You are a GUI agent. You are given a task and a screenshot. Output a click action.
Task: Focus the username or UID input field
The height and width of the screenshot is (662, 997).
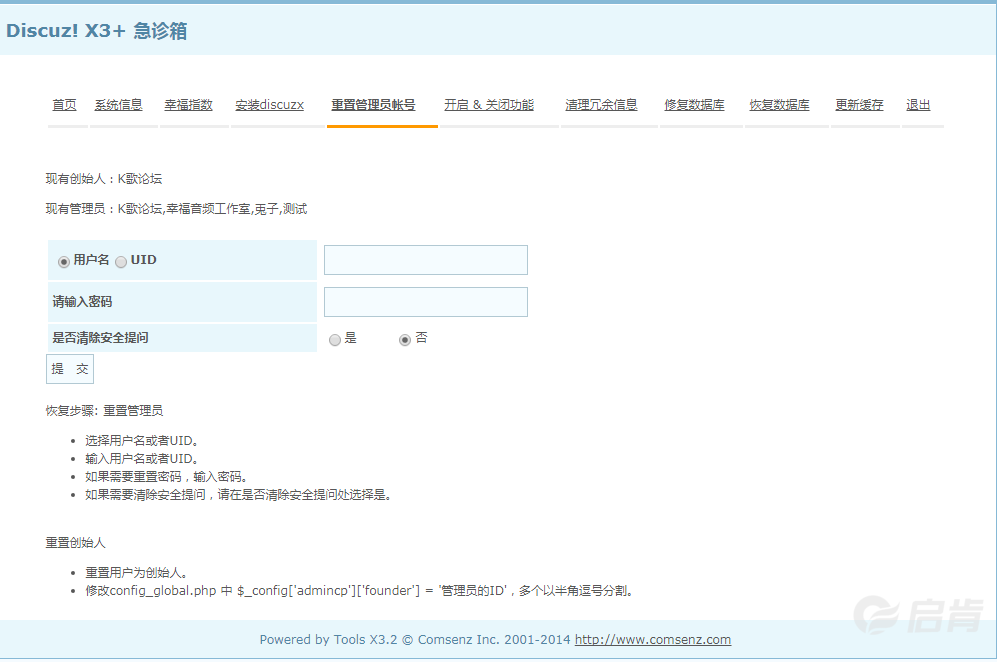pos(426,260)
